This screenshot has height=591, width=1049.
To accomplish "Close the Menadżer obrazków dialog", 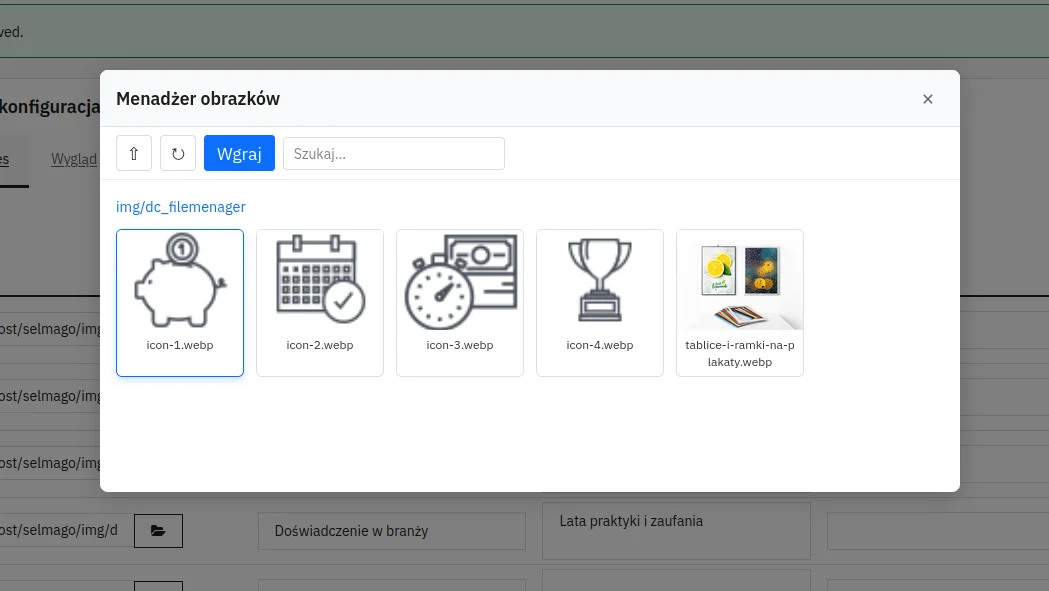I will click(x=927, y=99).
